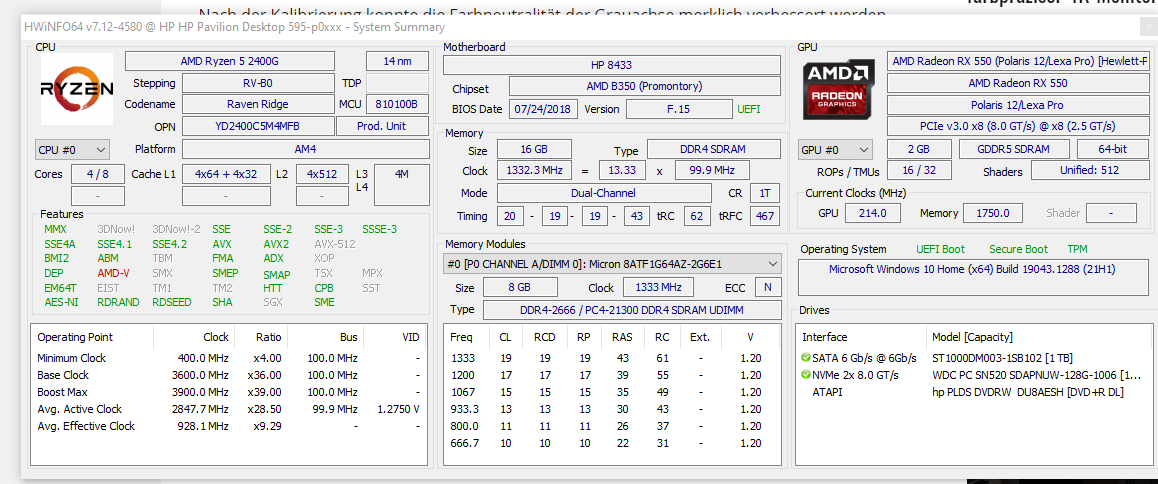This screenshot has height=484, width=1158.
Task: Click the MCU value 810100B
Action: pyautogui.click(x=397, y=104)
